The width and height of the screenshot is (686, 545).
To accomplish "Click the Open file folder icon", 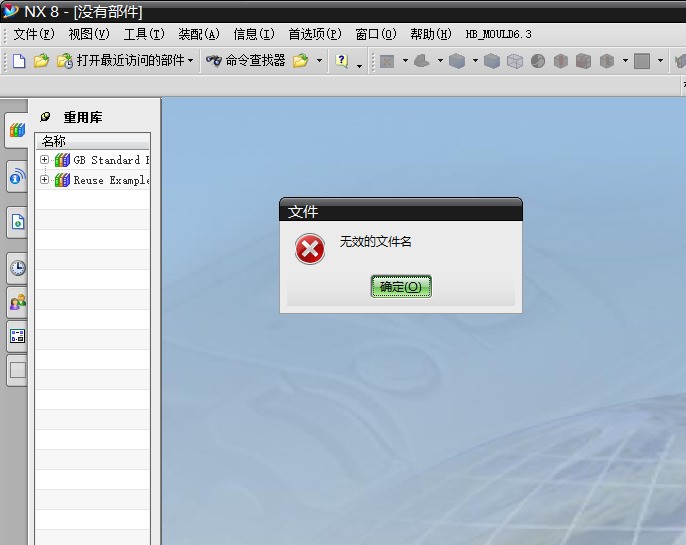I will click(x=41, y=61).
